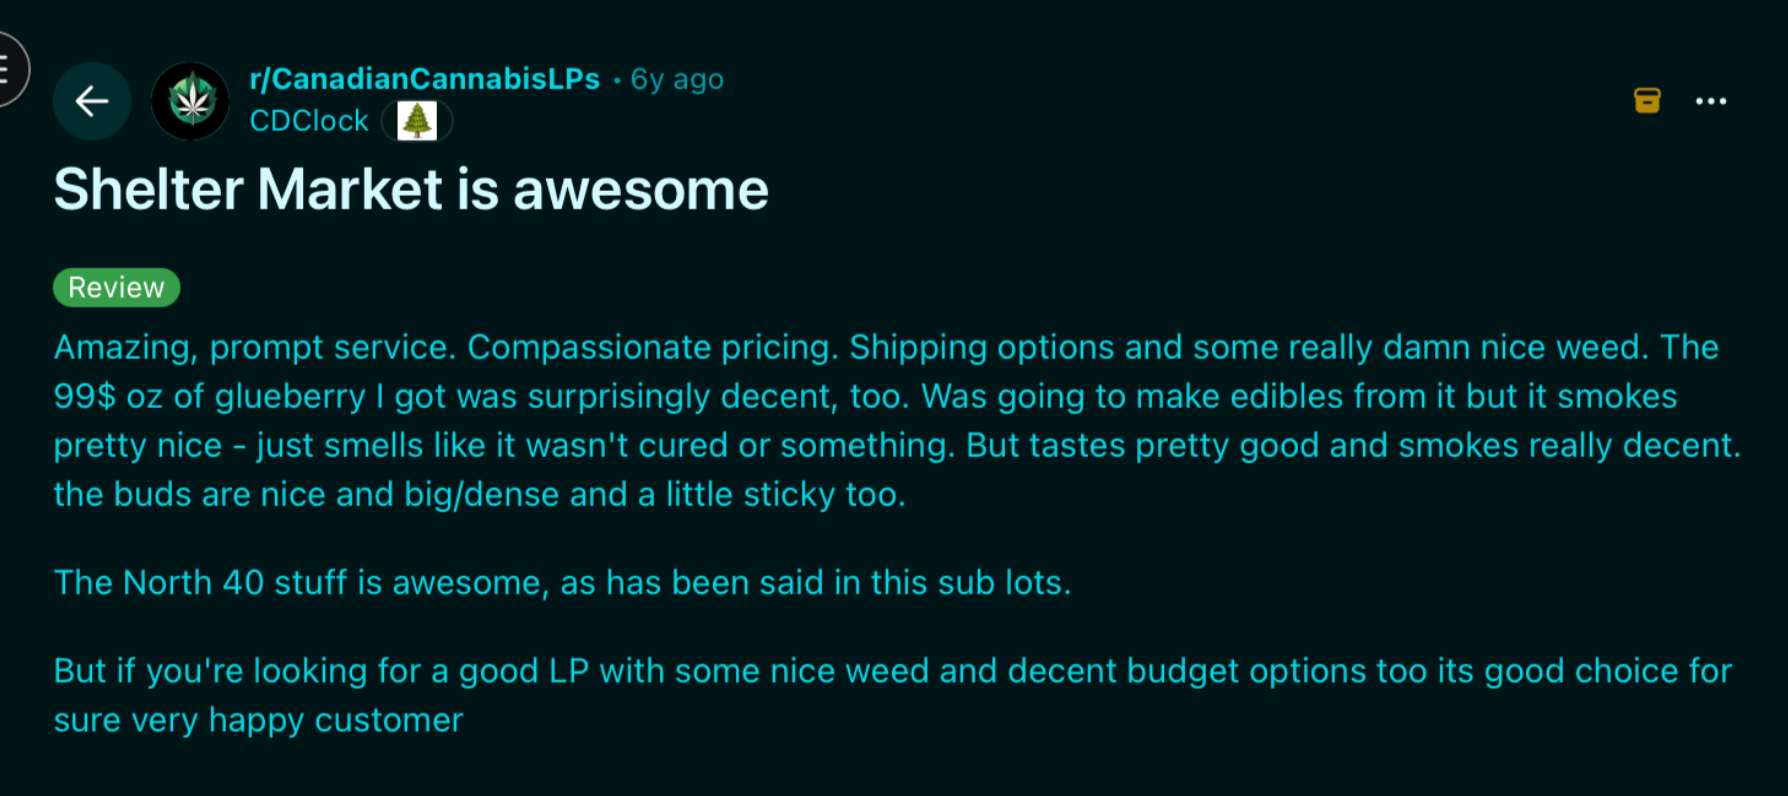
Task: Click the North 40 stuff paragraph
Action: coord(562,582)
